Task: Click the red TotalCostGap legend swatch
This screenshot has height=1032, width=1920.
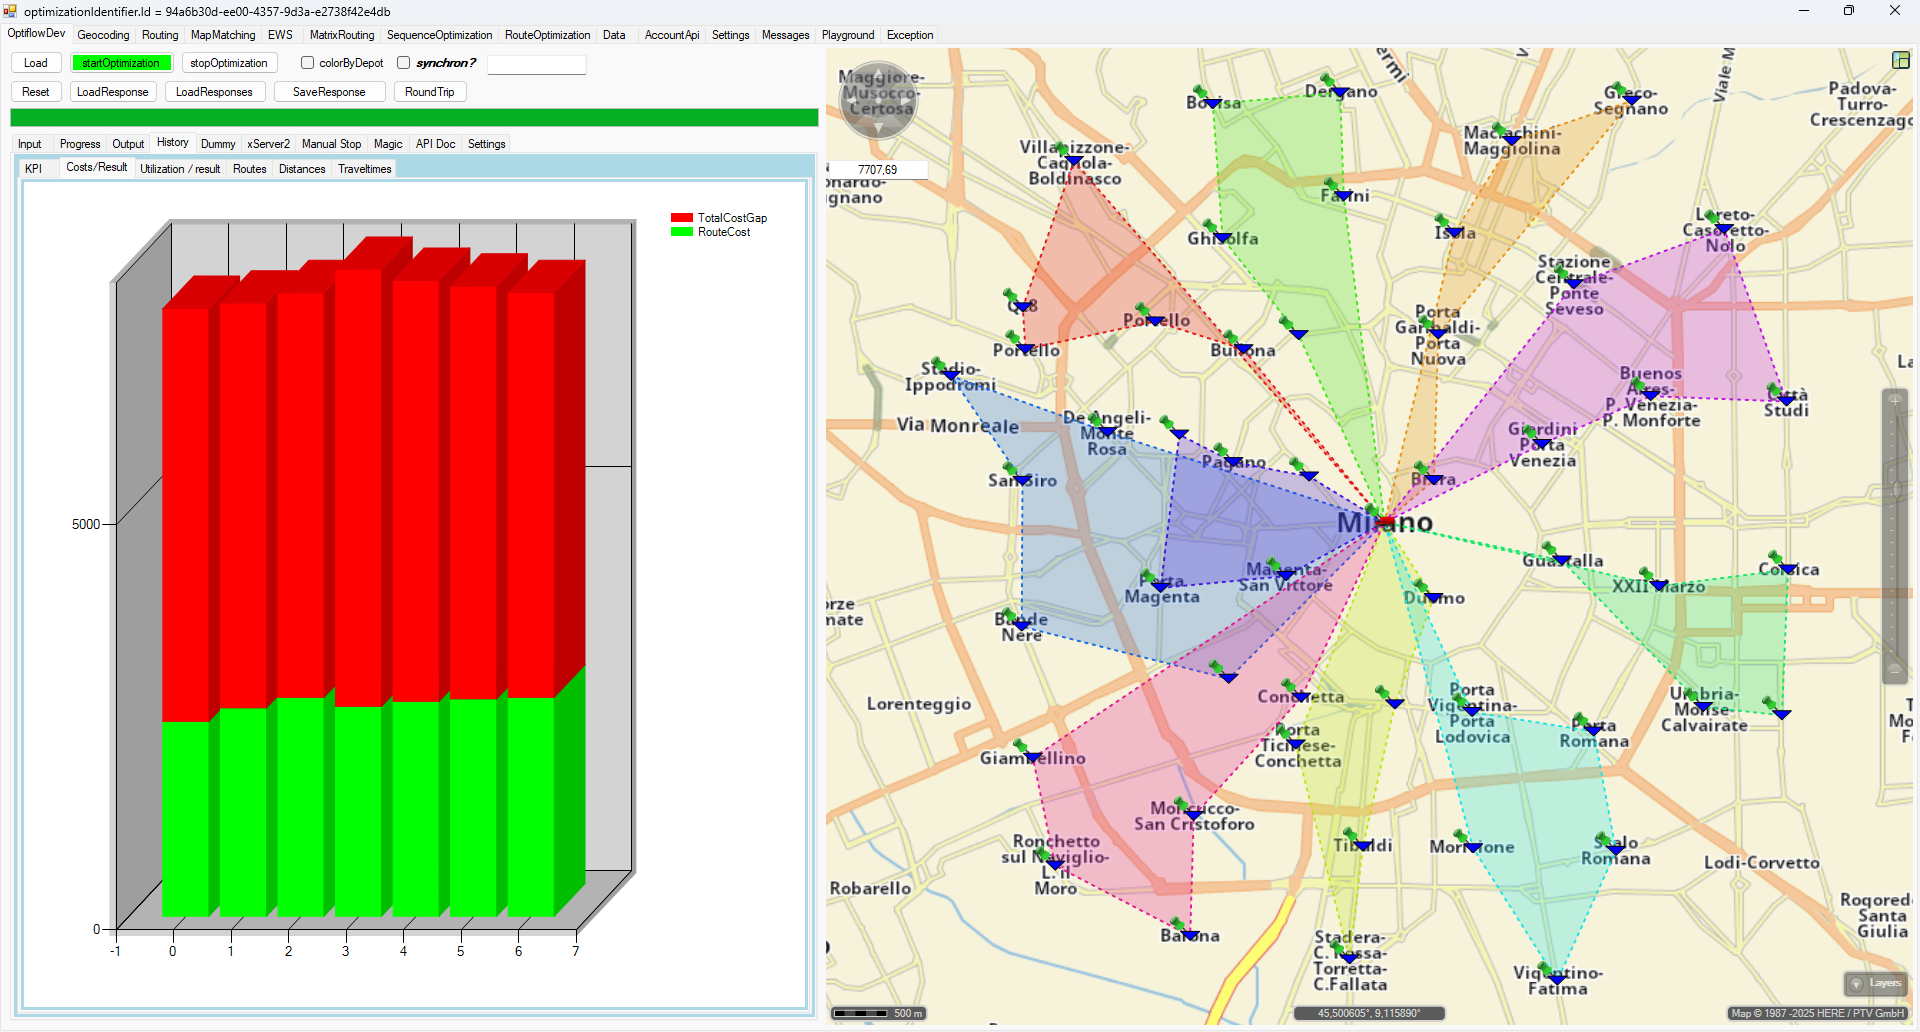Action: point(682,218)
